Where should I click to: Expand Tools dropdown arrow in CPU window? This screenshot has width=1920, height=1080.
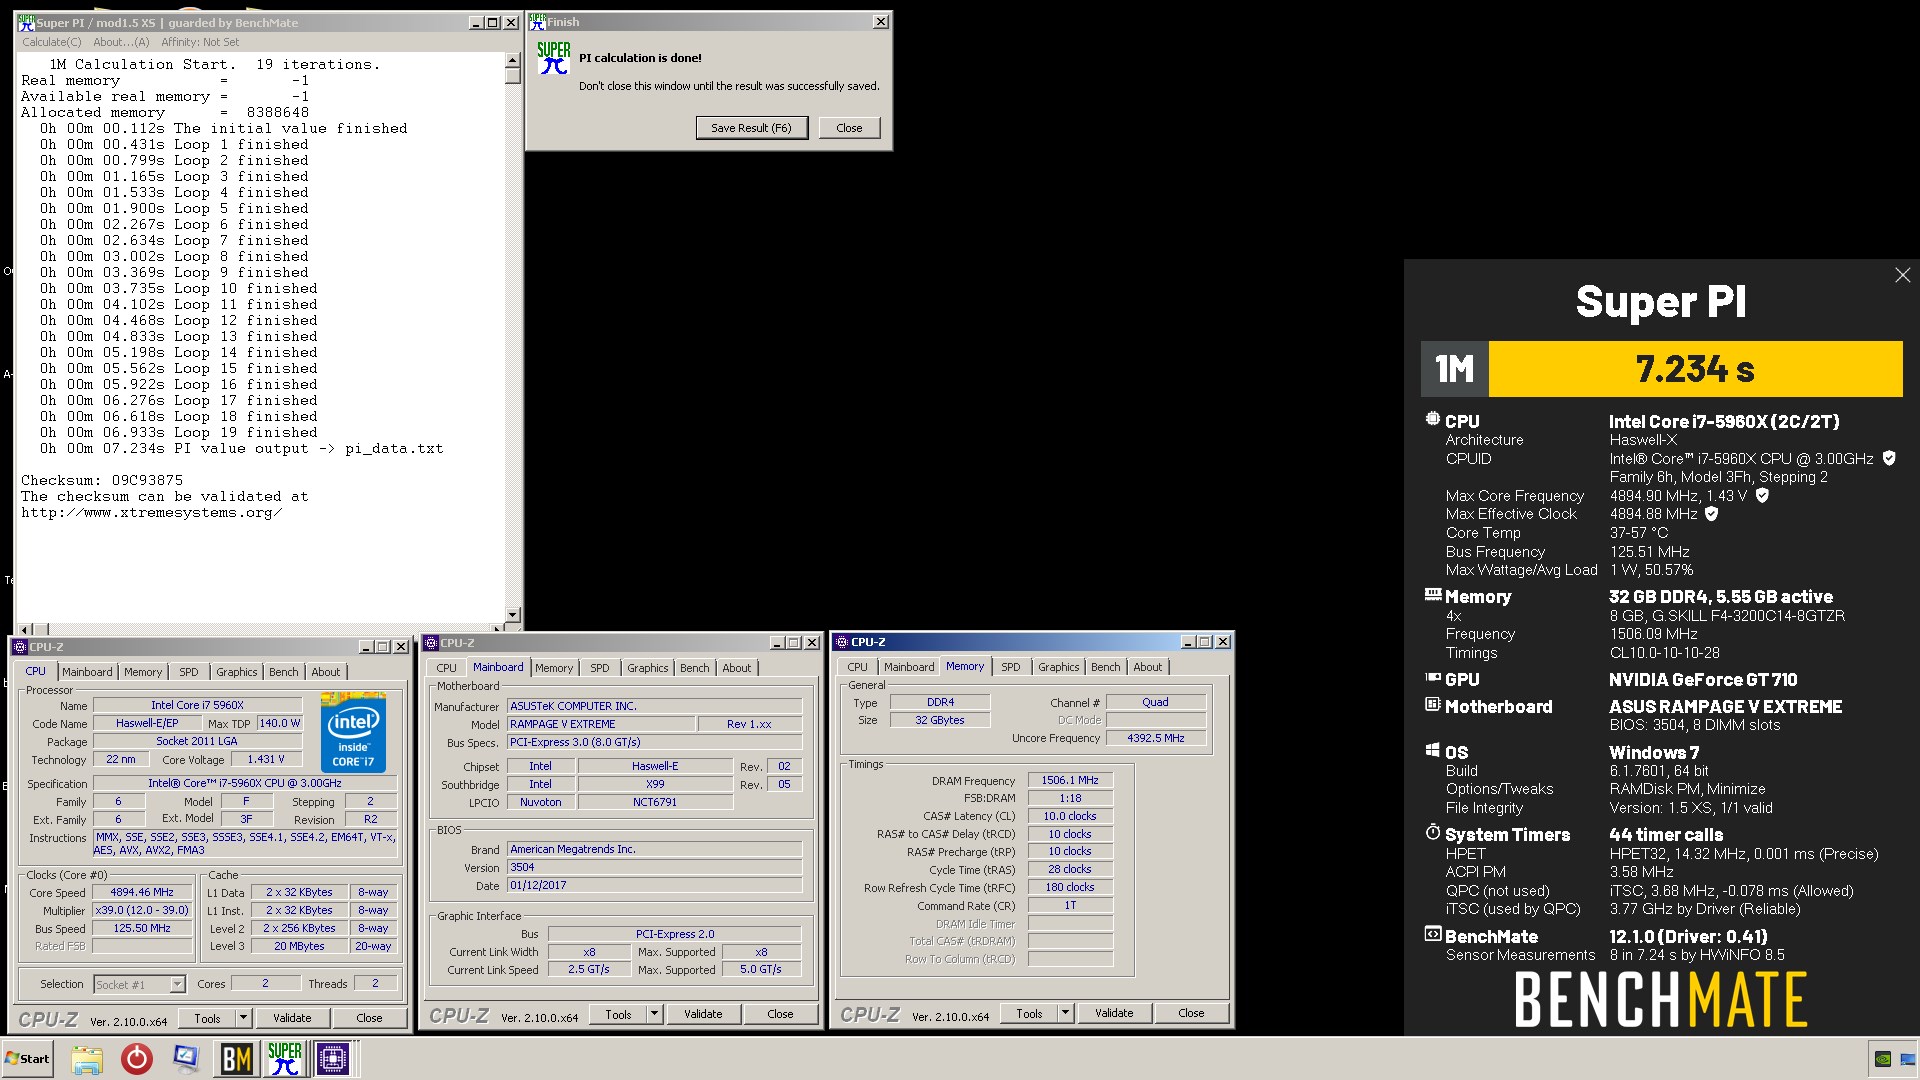242,1018
